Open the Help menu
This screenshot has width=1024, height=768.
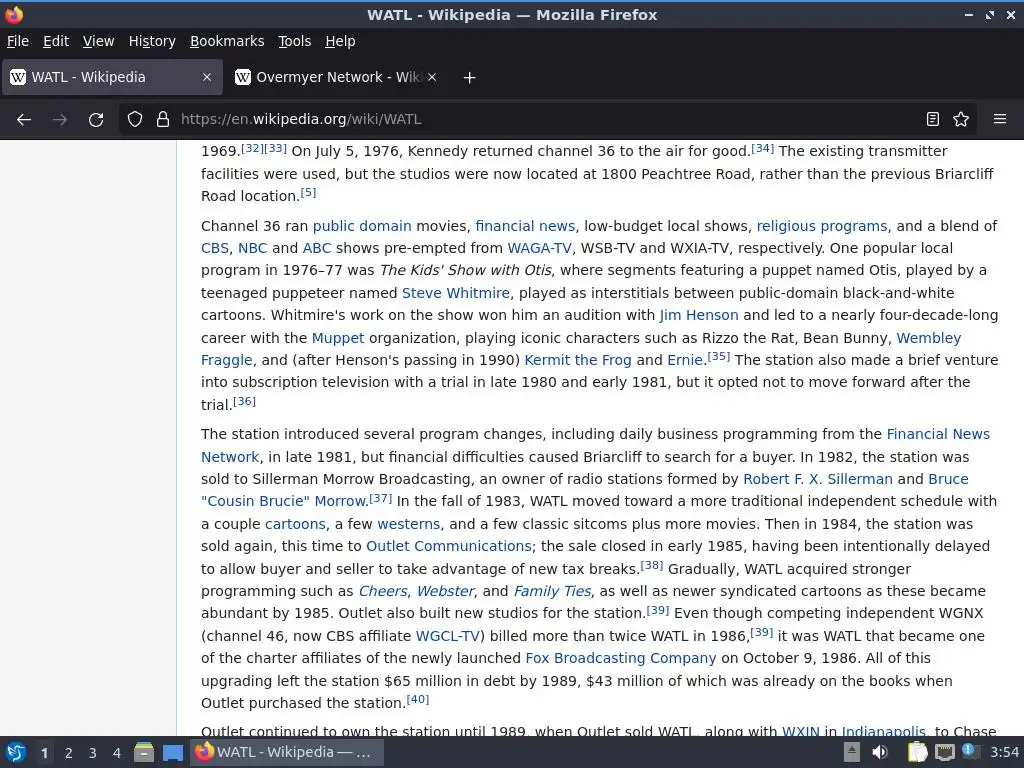coord(340,41)
